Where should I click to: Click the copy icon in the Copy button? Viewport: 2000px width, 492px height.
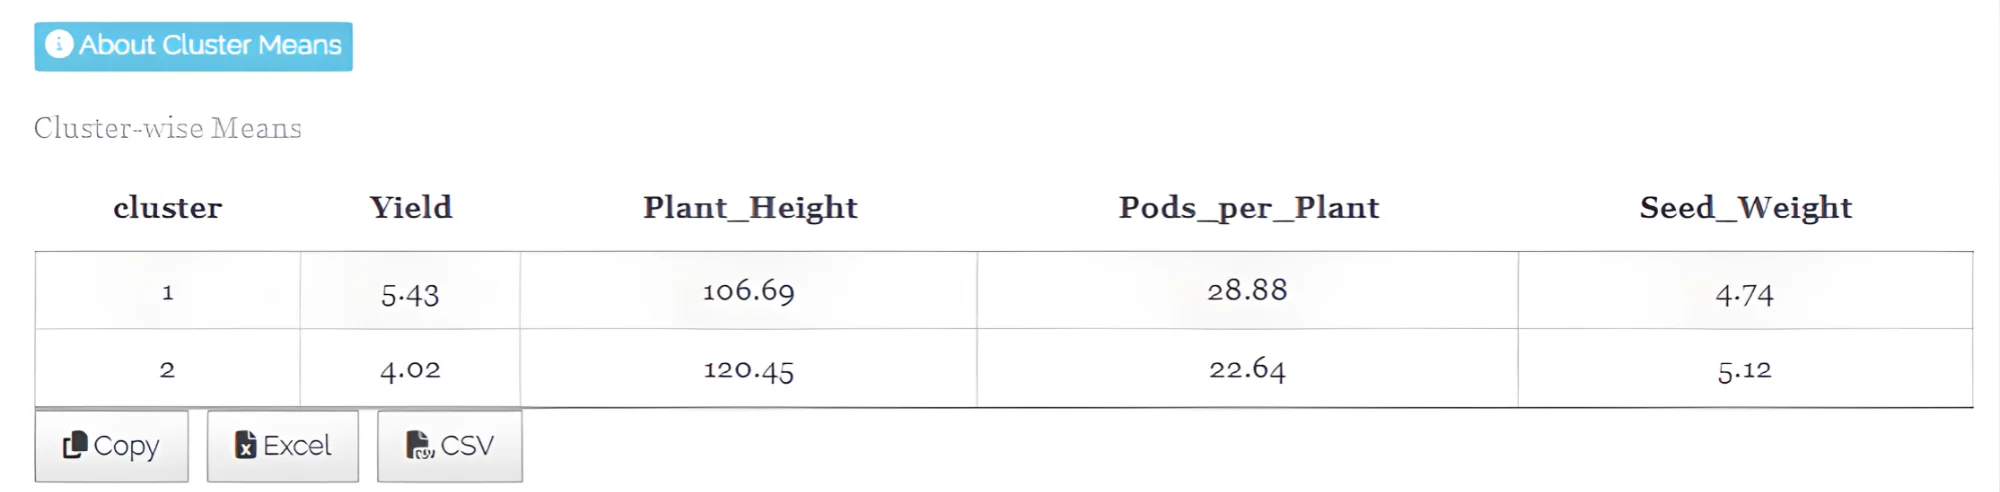pos(75,445)
